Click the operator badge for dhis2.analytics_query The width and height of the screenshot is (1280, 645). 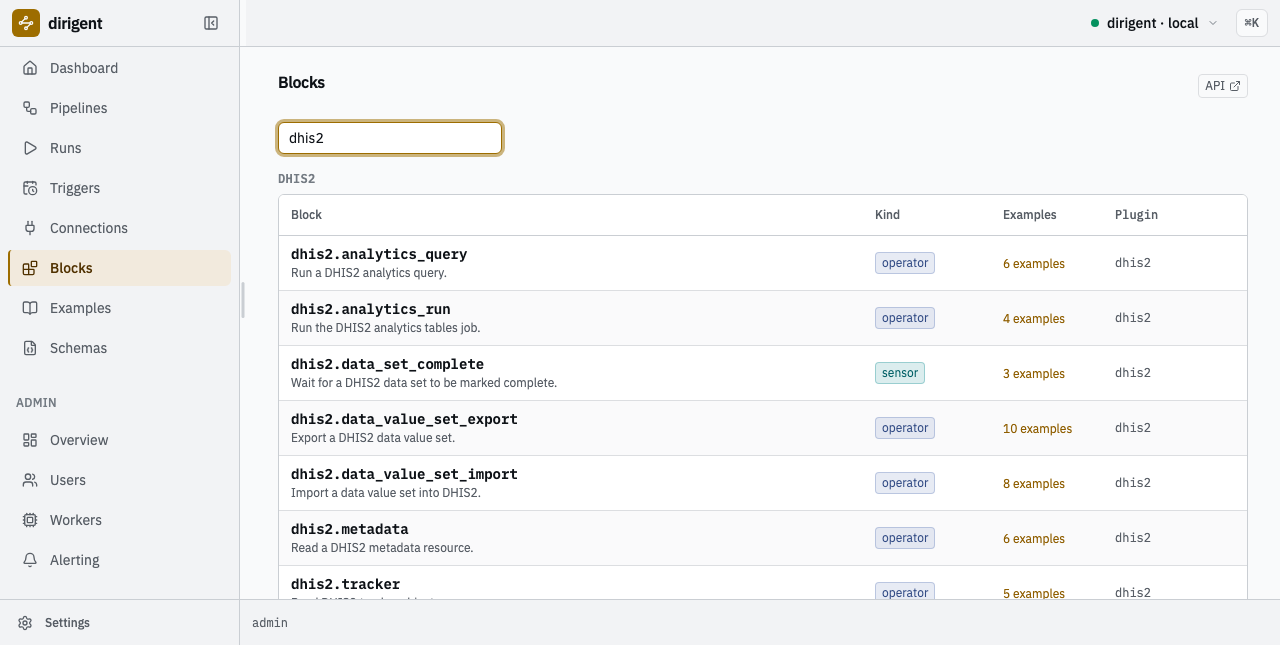click(905, 263)
